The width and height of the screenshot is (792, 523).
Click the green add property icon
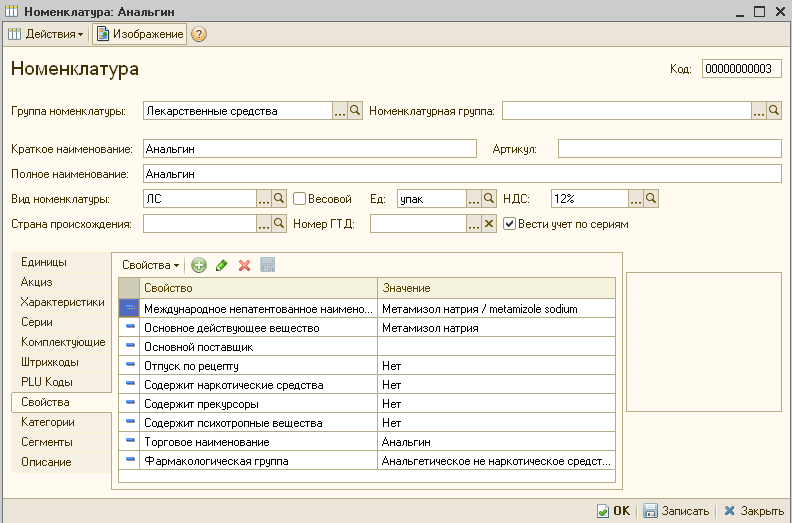tap(198, 265)
